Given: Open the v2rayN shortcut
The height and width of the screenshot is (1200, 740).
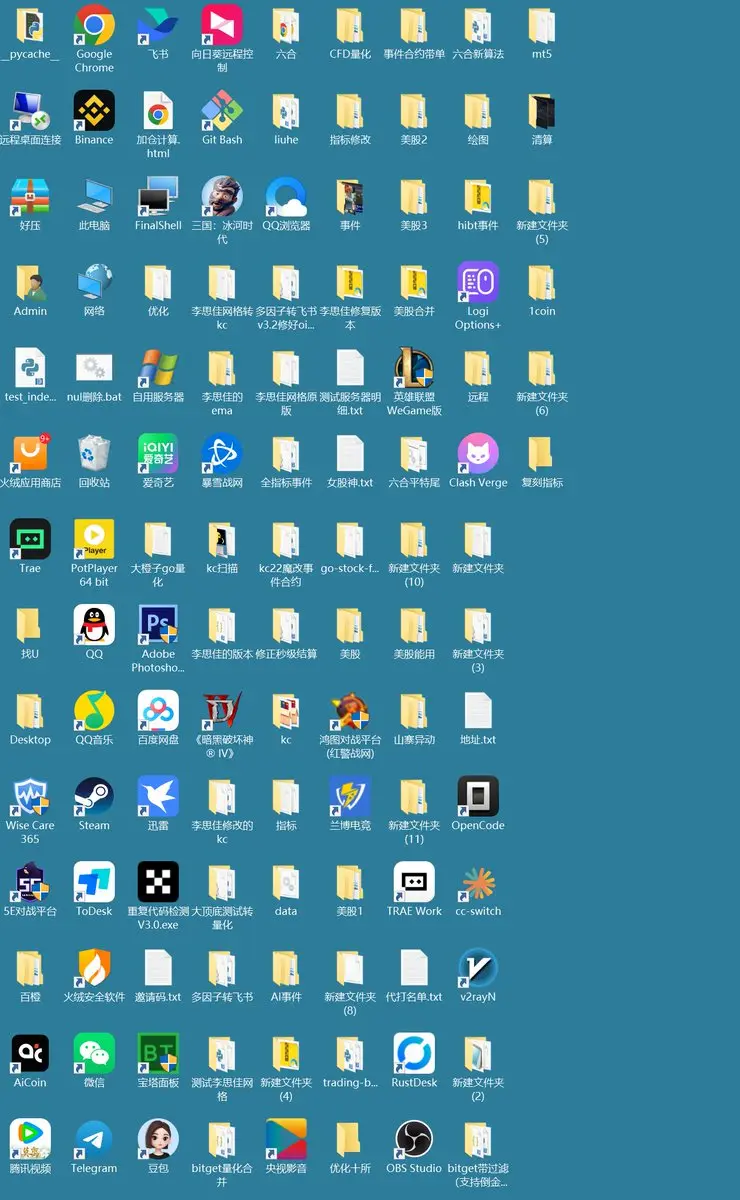Looking at the screenshot, I should pyautogui.click(x=478, y=968).
